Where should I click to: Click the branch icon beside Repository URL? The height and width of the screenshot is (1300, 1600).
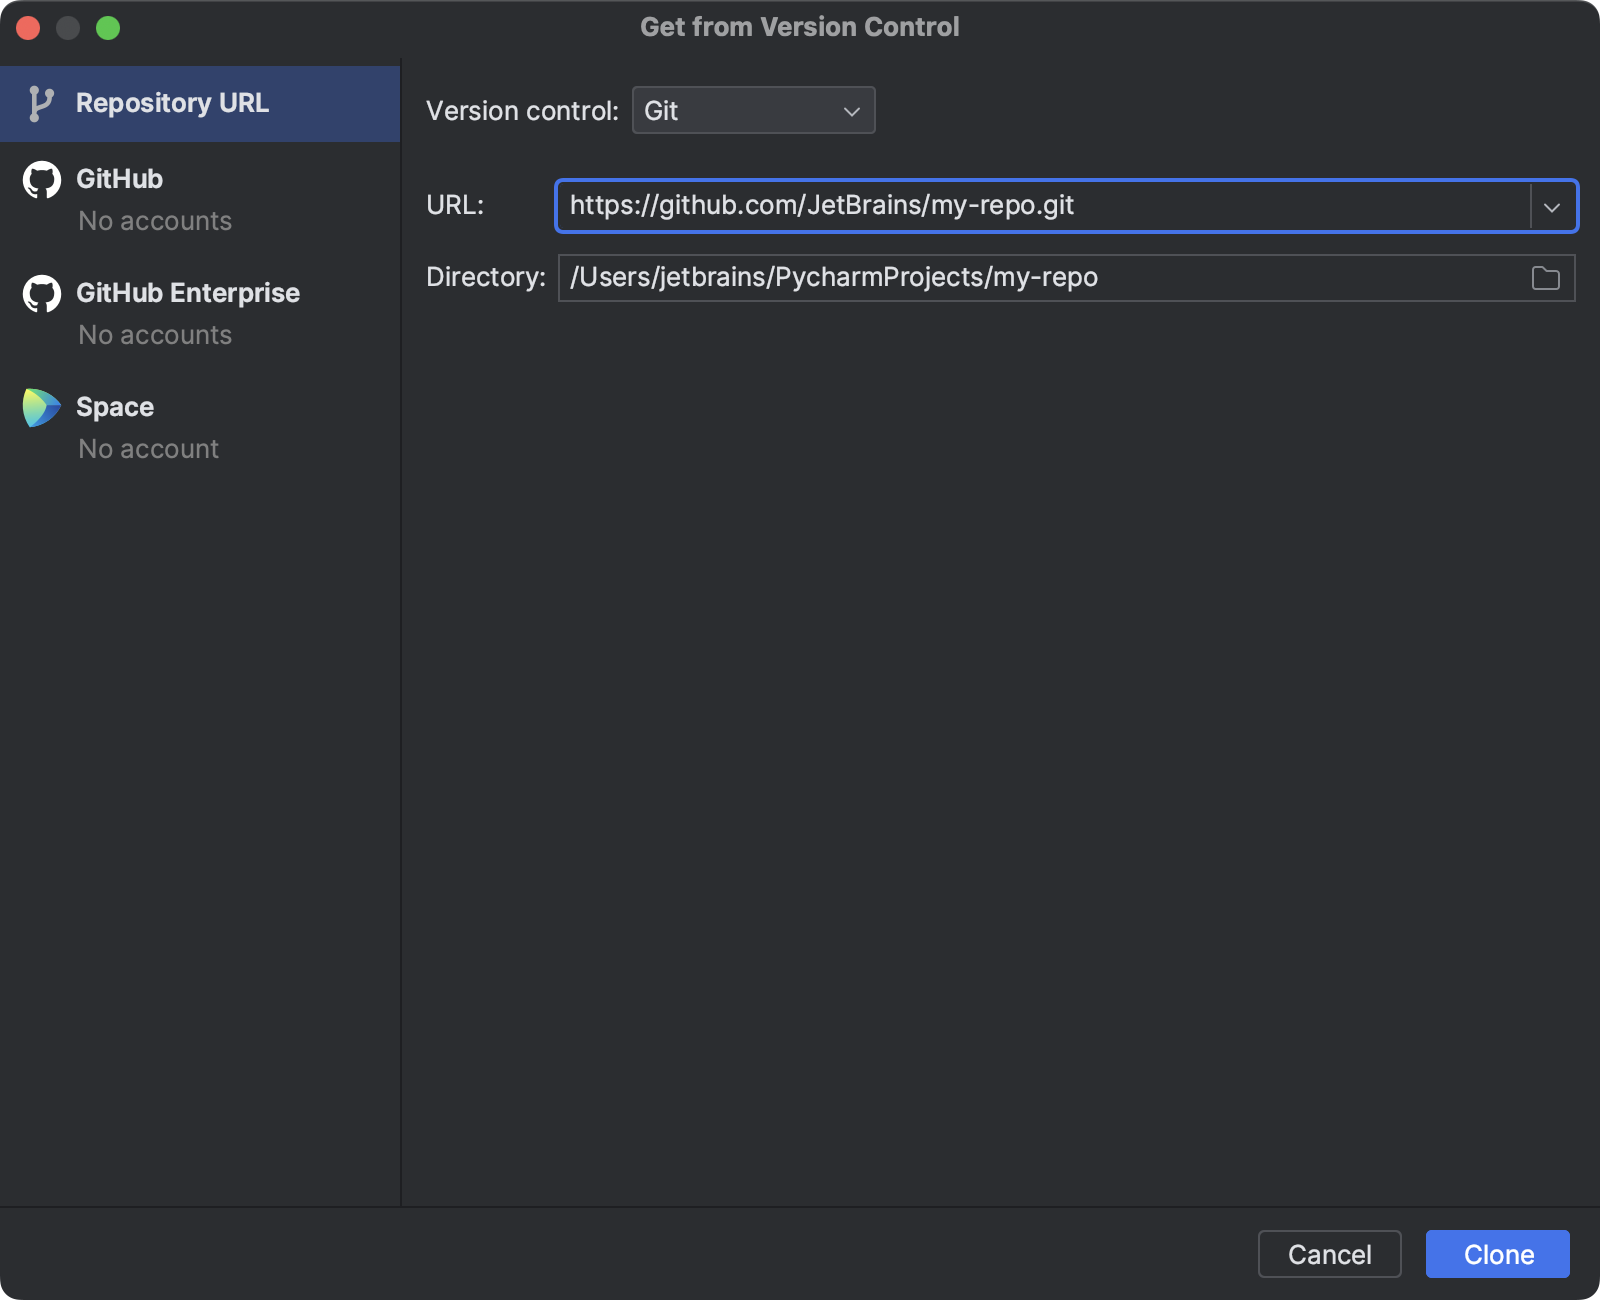click(40, 102)
